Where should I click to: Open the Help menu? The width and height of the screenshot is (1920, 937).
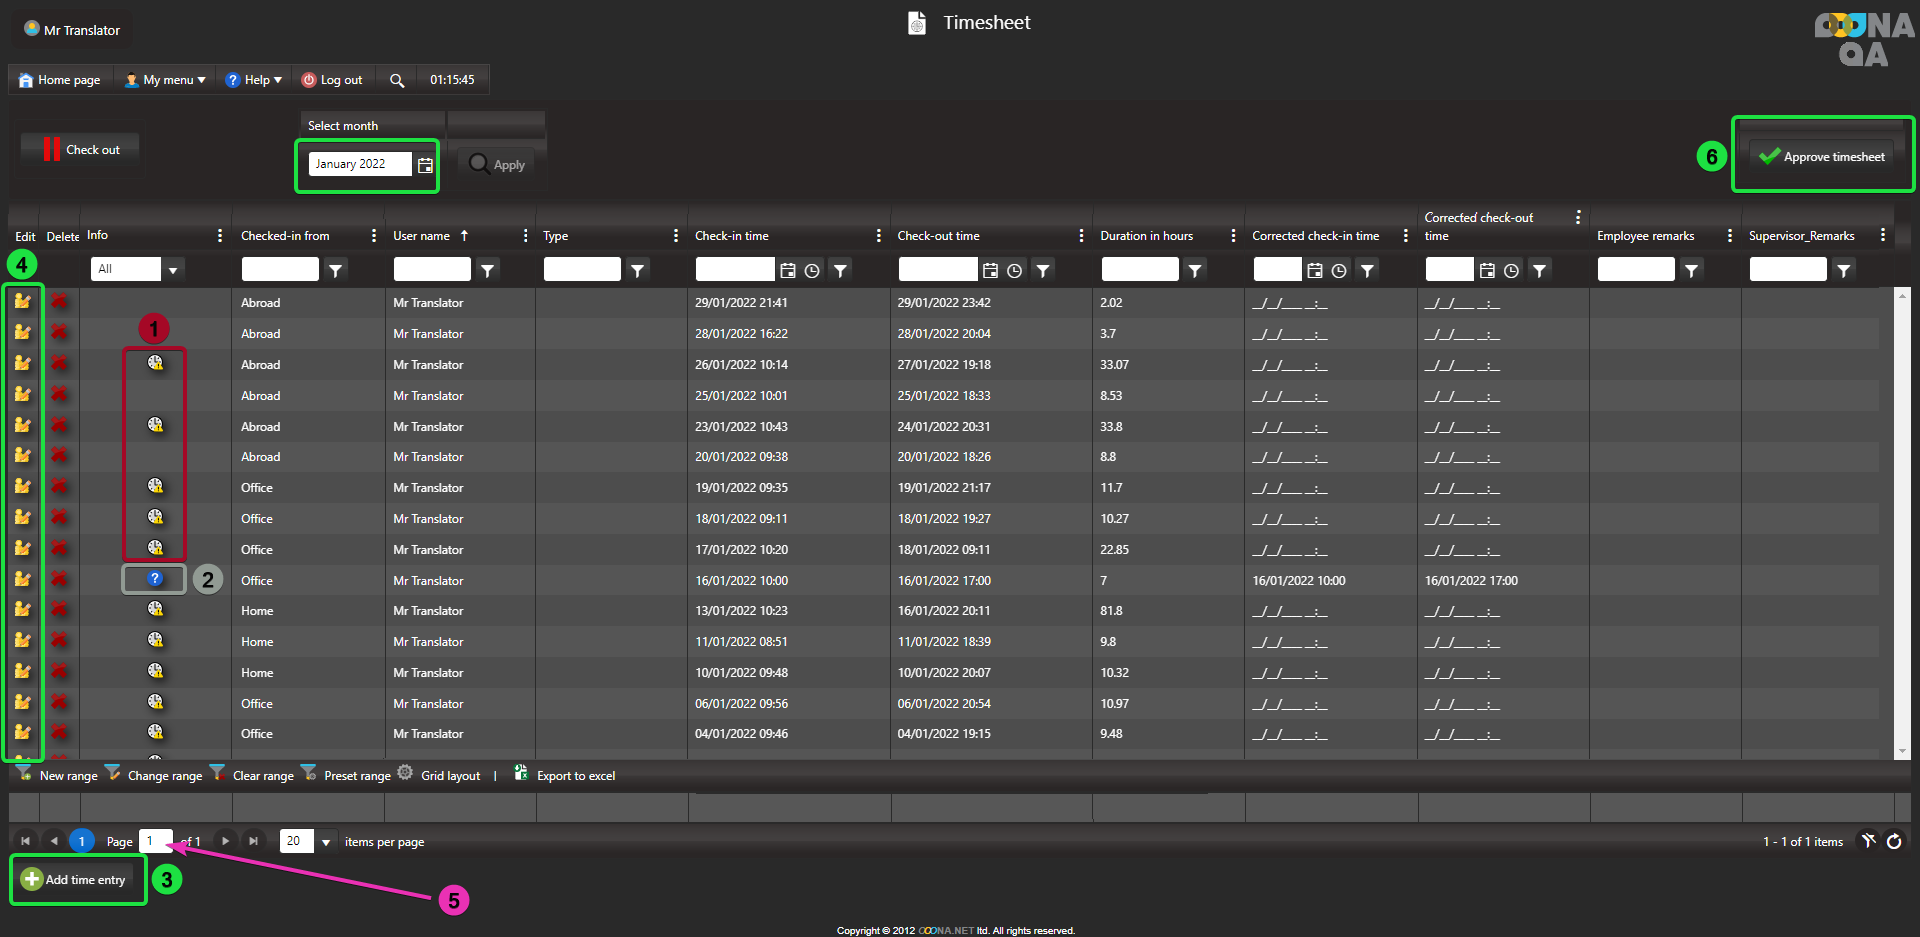[x=254, y=80]
